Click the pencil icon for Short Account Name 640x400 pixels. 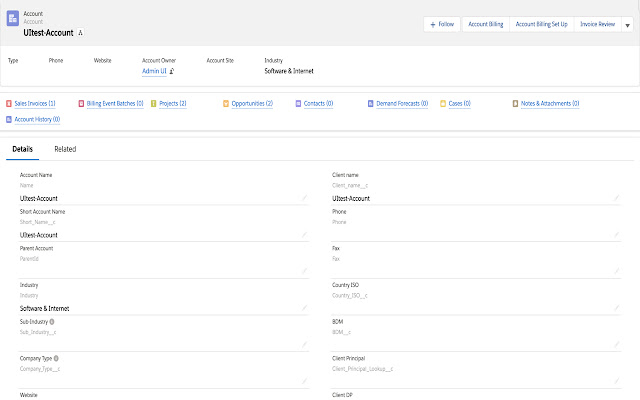tap(304, 234)
